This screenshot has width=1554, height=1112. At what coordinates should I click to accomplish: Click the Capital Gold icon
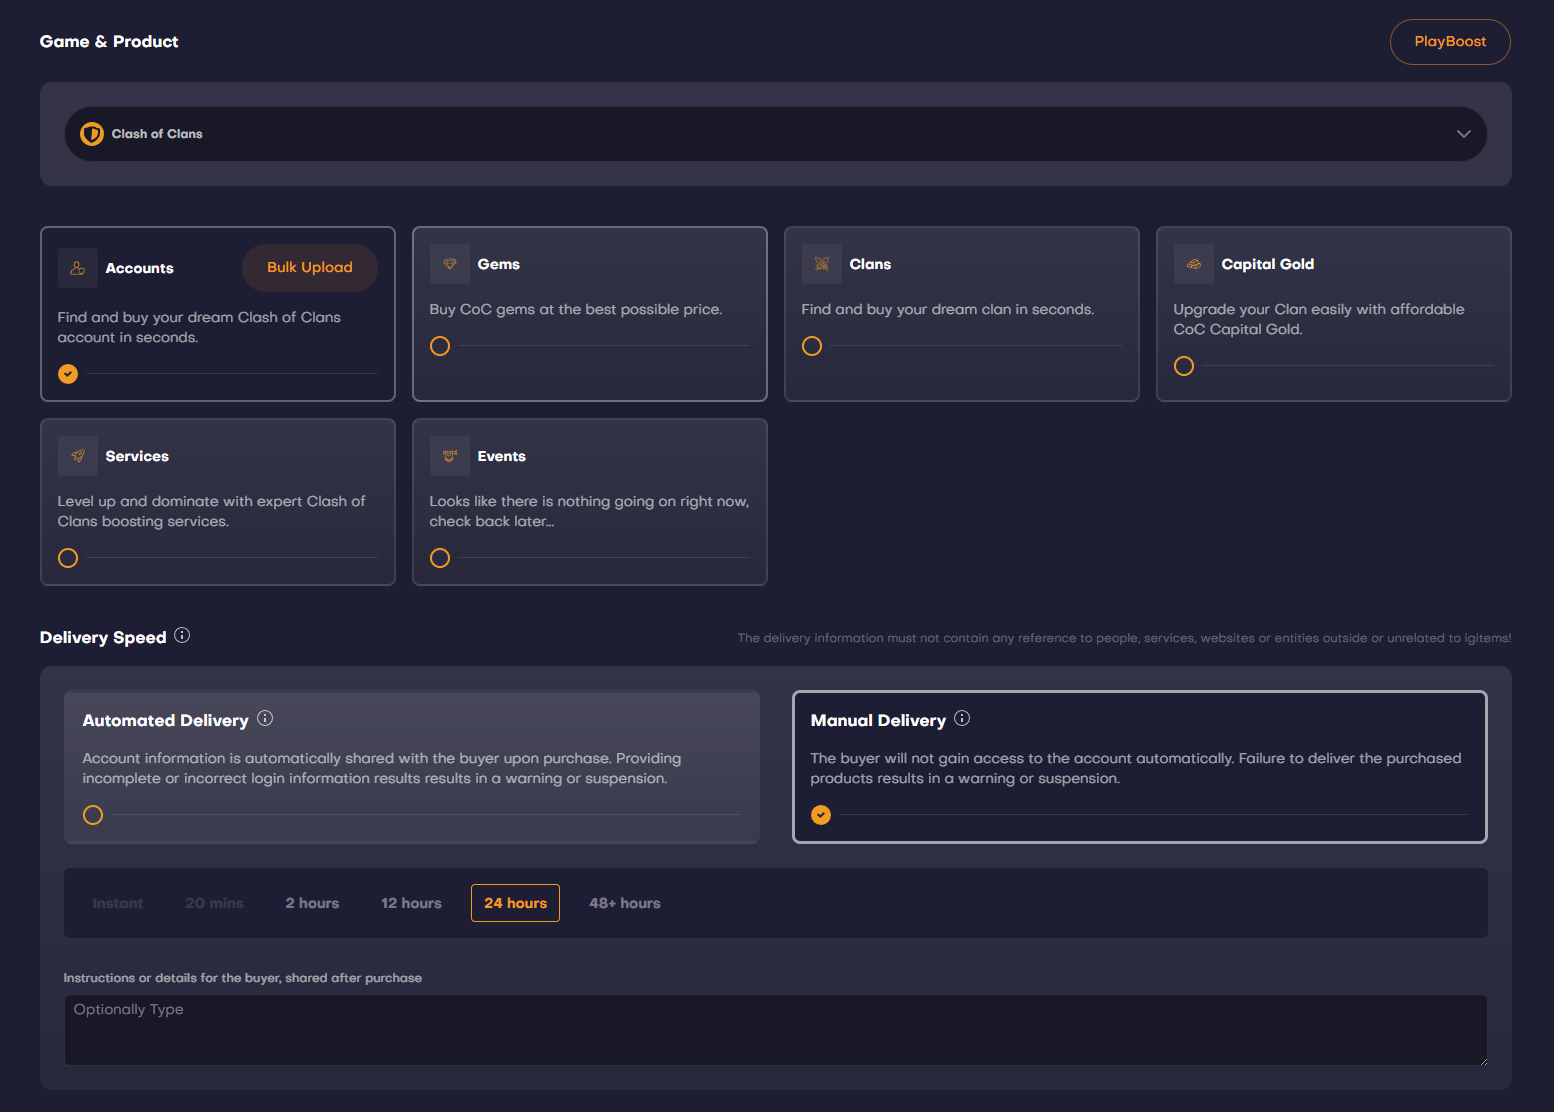[1194, 264]
